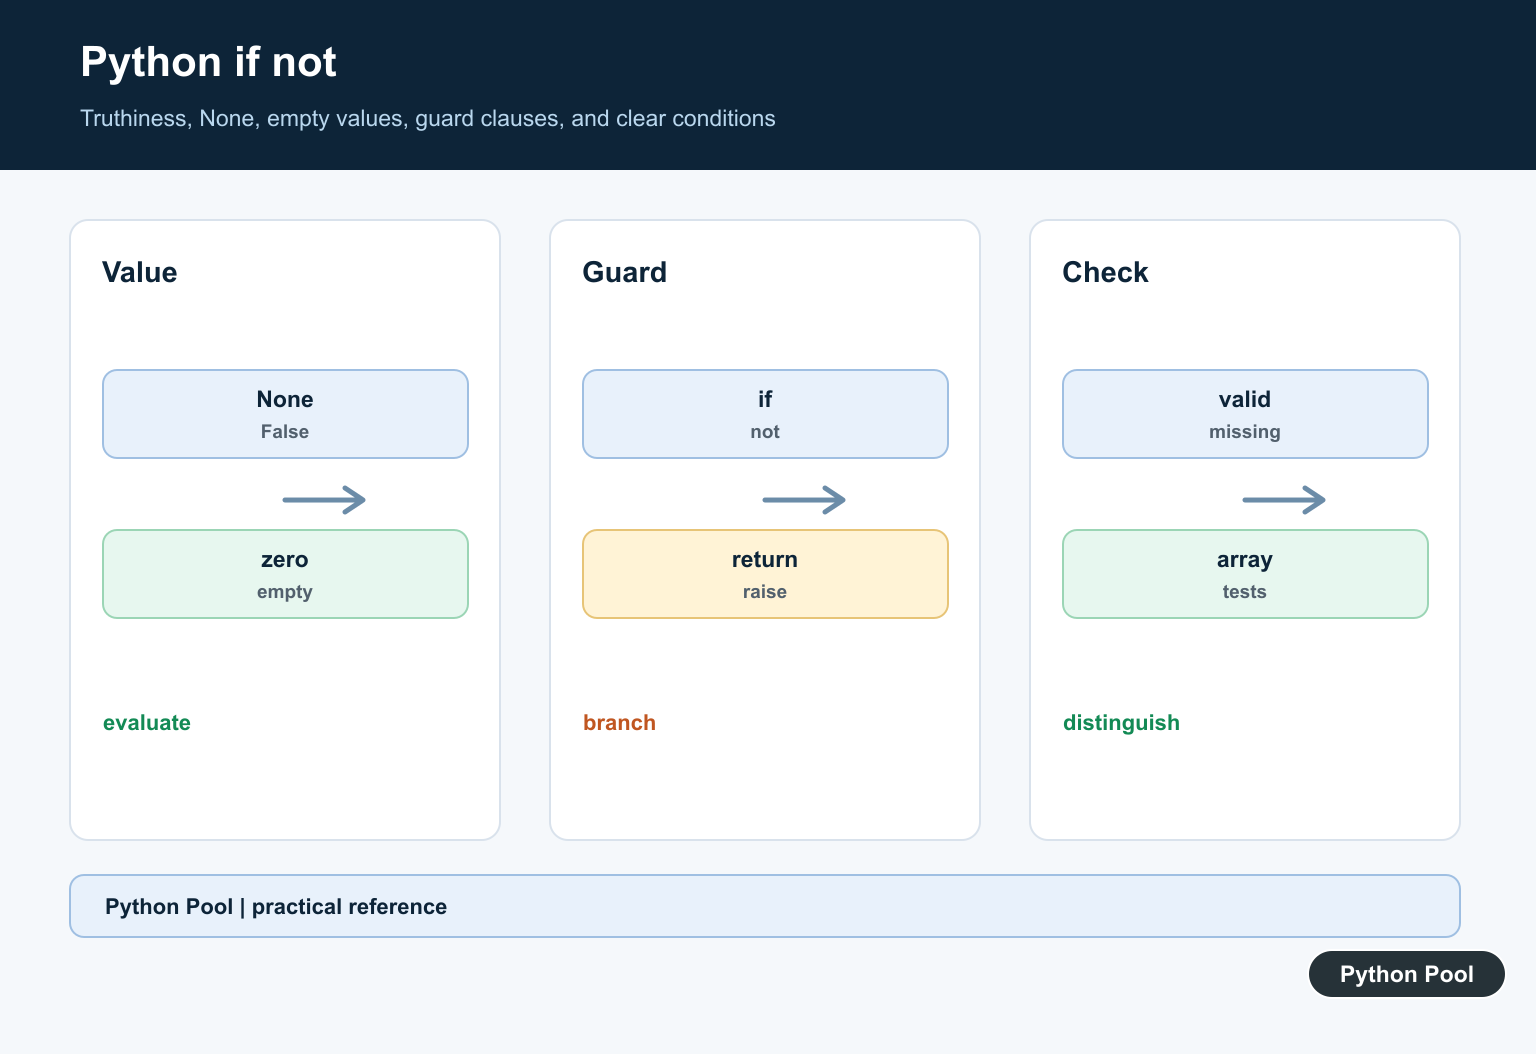
Task: Click the Value card heading
Action: tap(139, 272)
